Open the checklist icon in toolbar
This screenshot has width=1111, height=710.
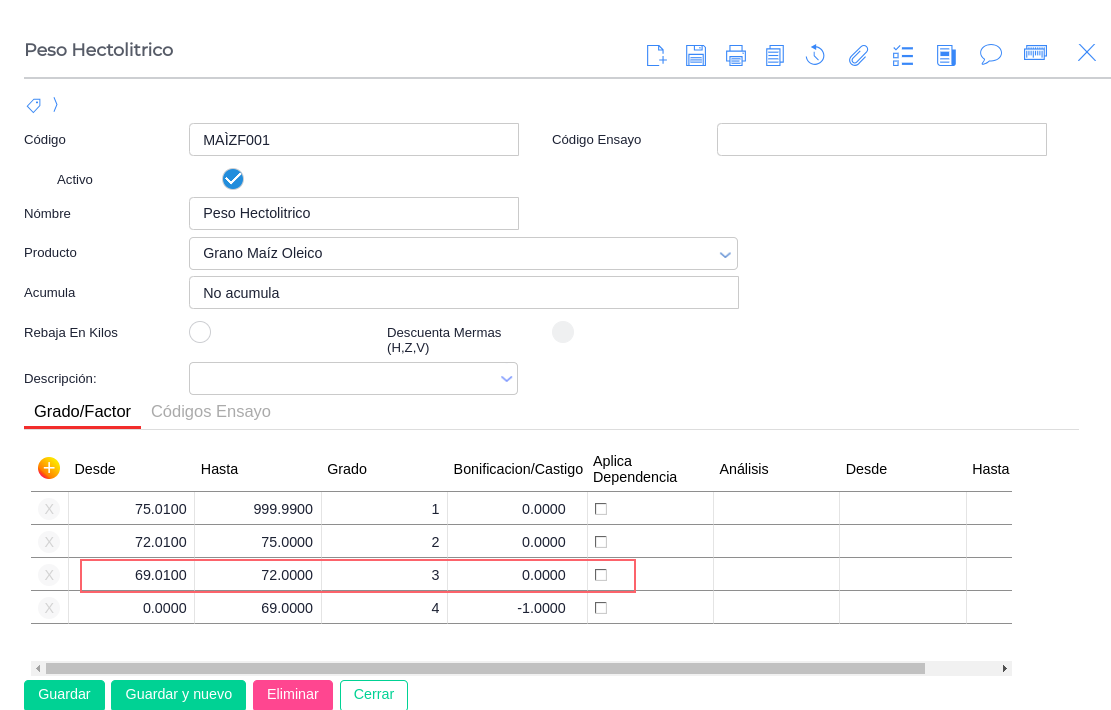click(903, 55)
